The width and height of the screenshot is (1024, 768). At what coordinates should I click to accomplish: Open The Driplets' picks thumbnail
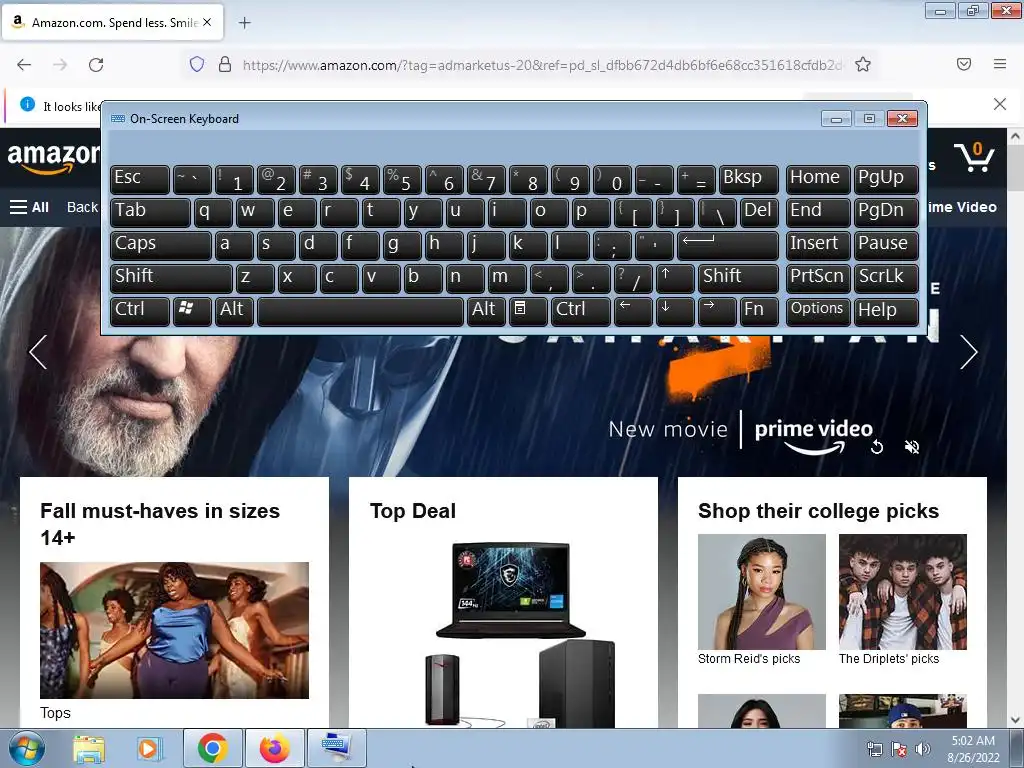click(903, 592)
